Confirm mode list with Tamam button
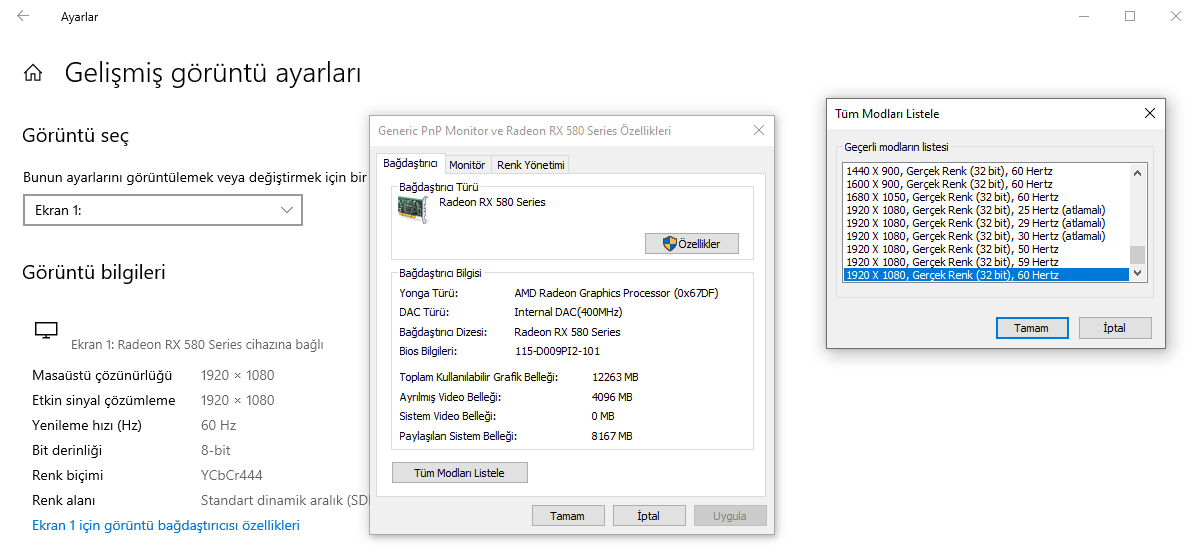Screen dimensions: 1198x545 click(x=1032, y=328)
